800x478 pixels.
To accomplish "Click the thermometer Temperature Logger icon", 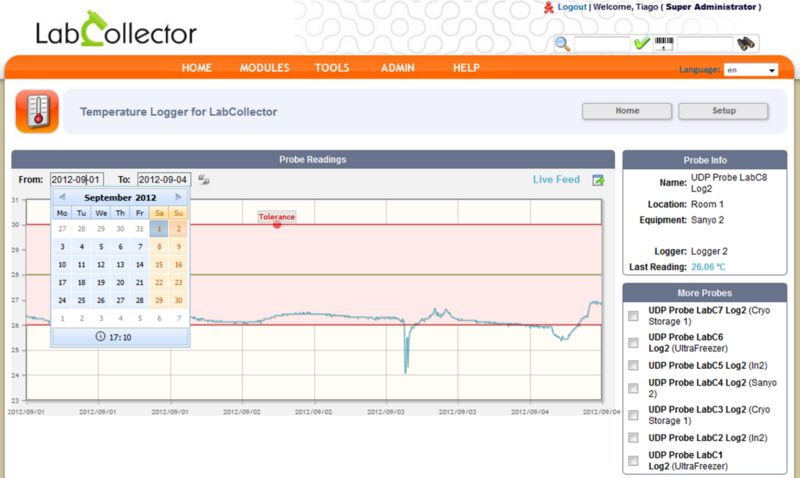I will coord(37,111).
